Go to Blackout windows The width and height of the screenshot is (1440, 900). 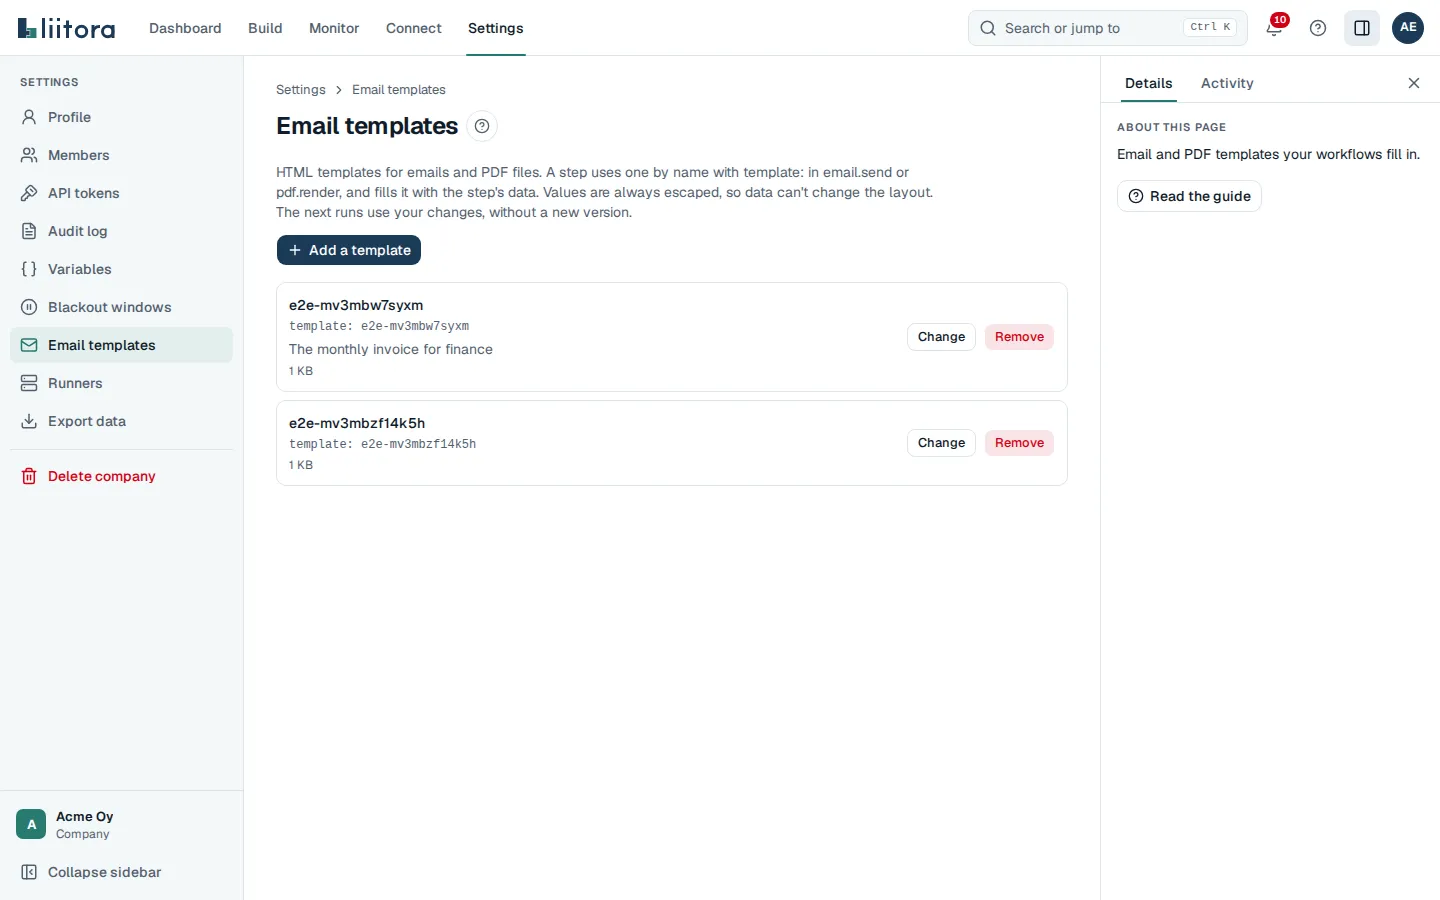(x=121, y=307)
